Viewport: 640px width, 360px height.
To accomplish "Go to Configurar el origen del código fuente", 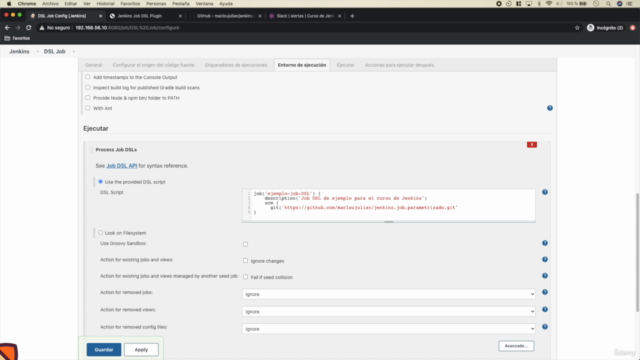I will click(153, 65).
